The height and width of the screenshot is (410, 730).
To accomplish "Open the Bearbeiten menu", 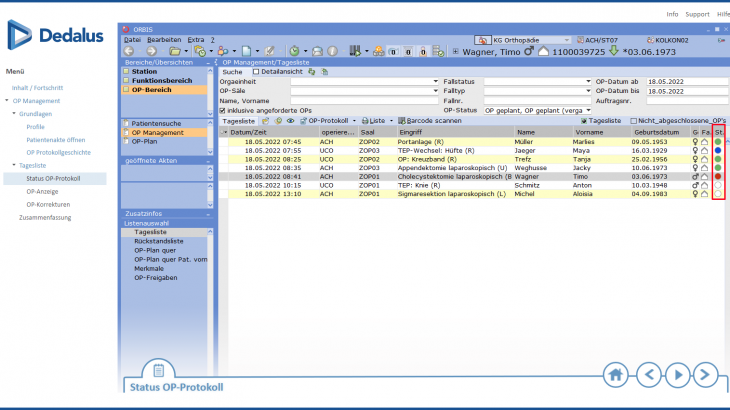I will click(x=165, y=38).
